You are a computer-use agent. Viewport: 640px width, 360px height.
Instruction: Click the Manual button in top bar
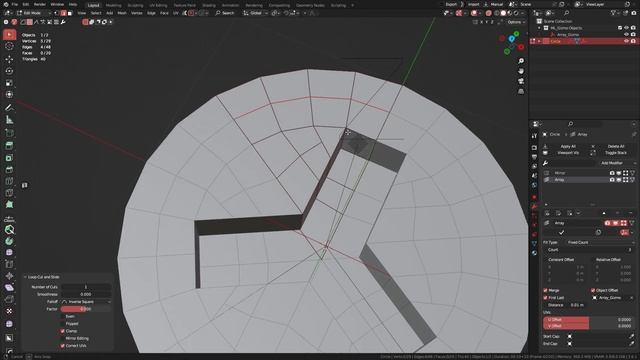pos(497,4)
